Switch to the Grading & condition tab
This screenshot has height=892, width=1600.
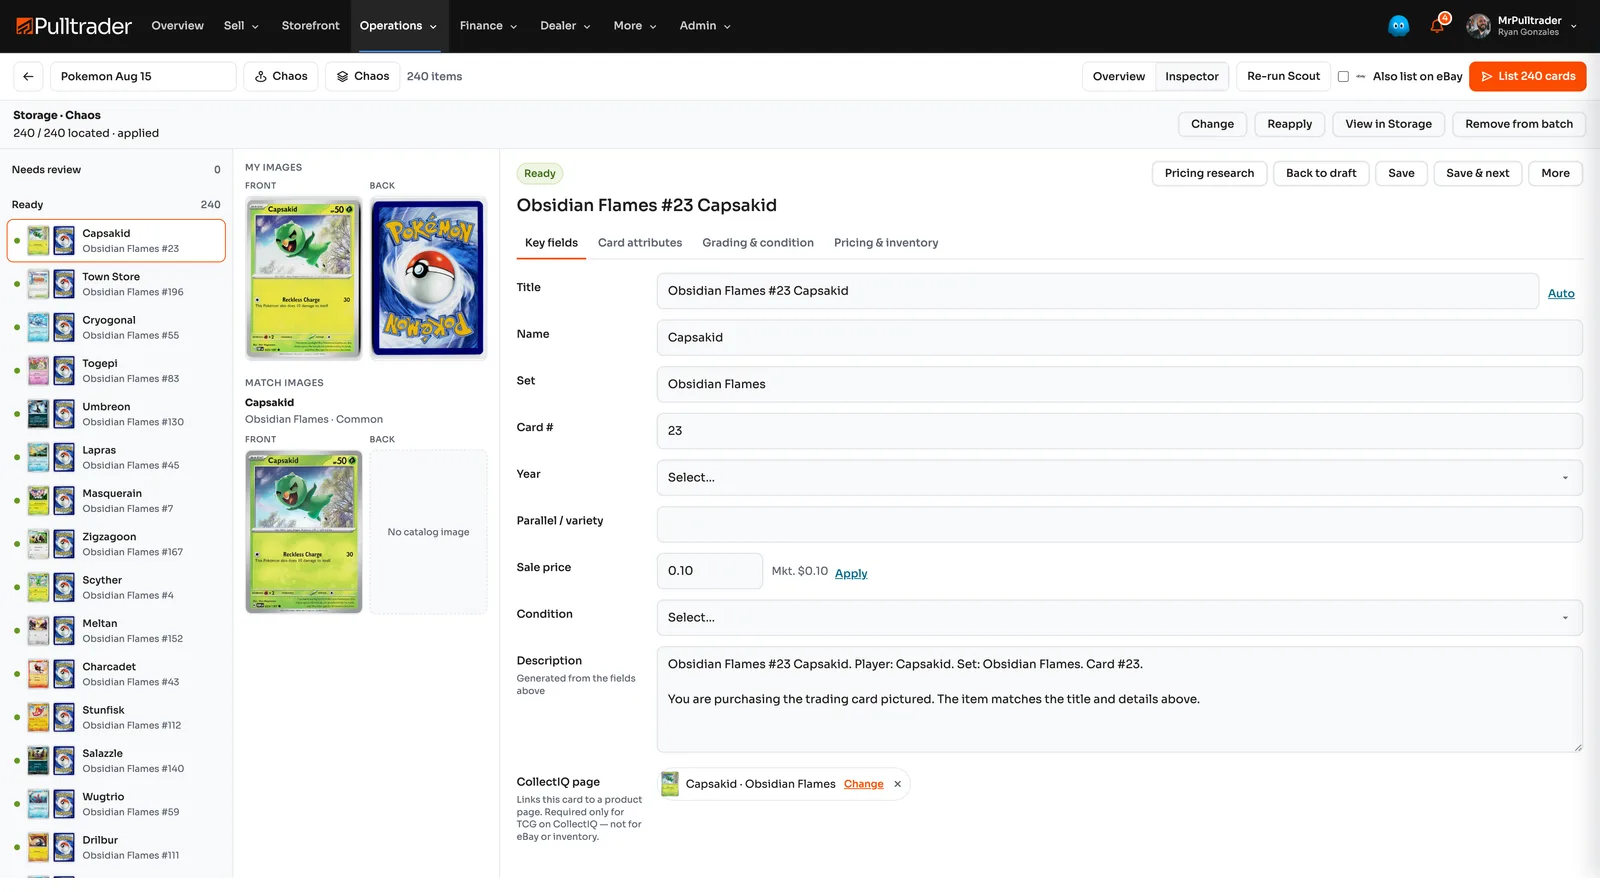click(x=758, y=243)
